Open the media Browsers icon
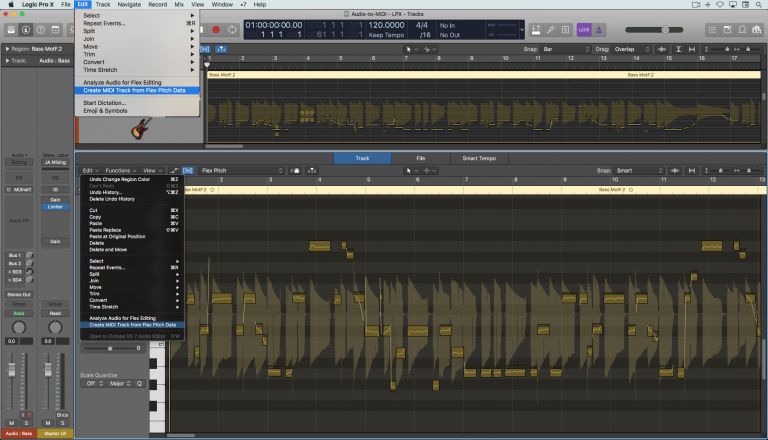The width and height of the screenshot is (768, 440). [757, 30]
